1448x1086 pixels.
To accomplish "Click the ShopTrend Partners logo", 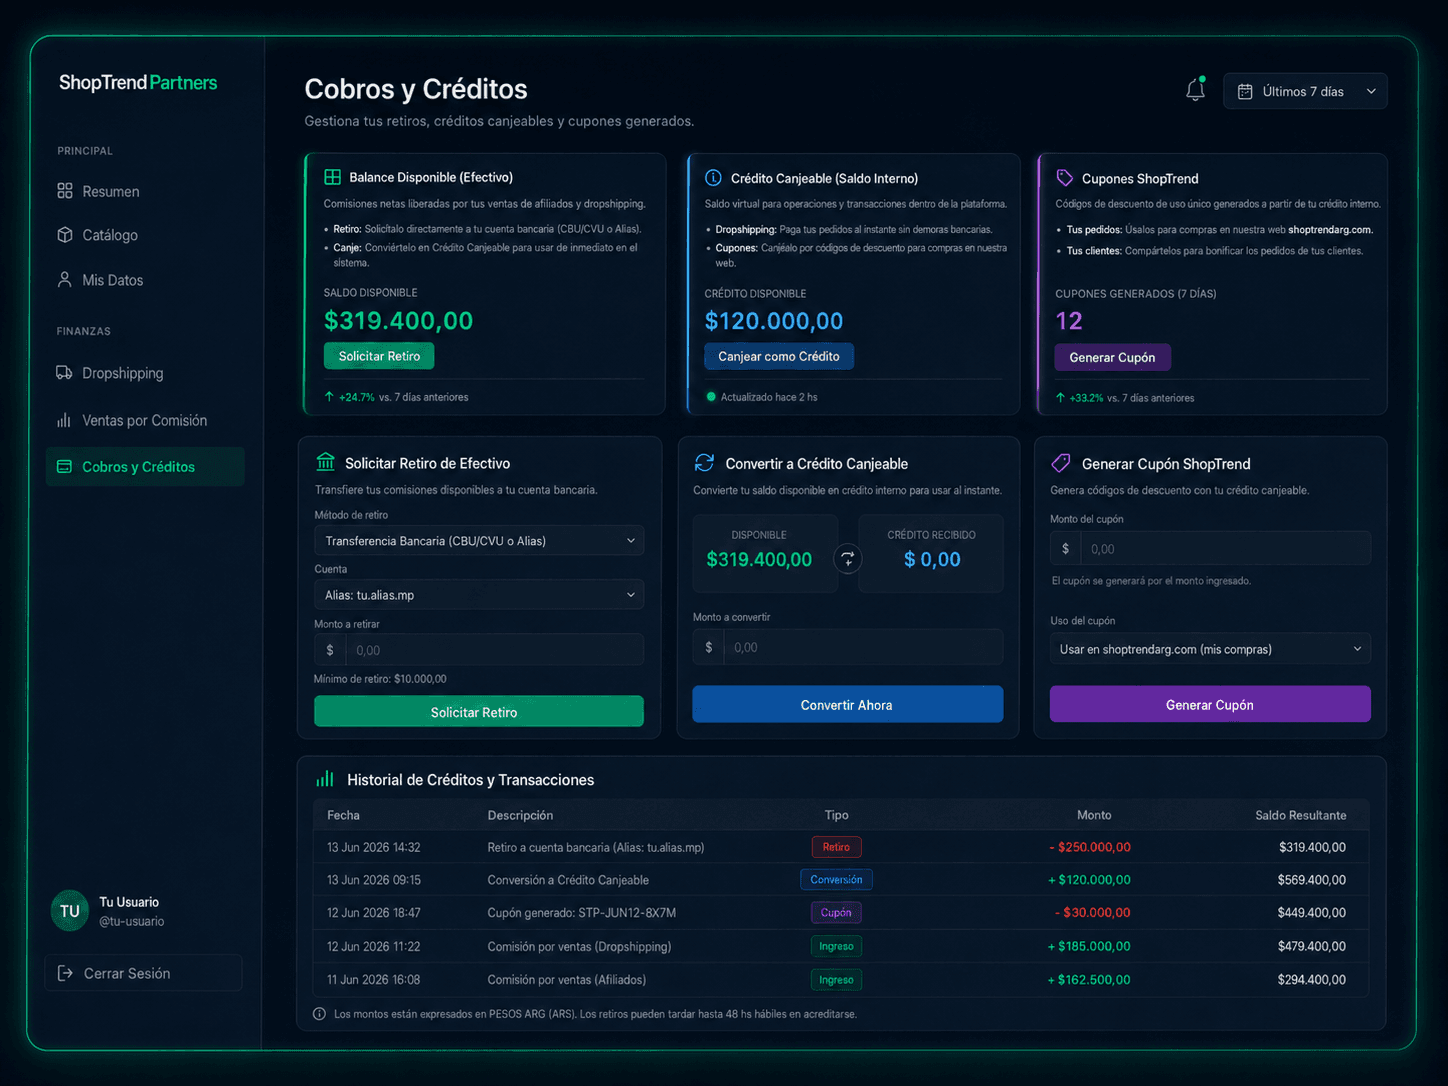I will point(138,83).
